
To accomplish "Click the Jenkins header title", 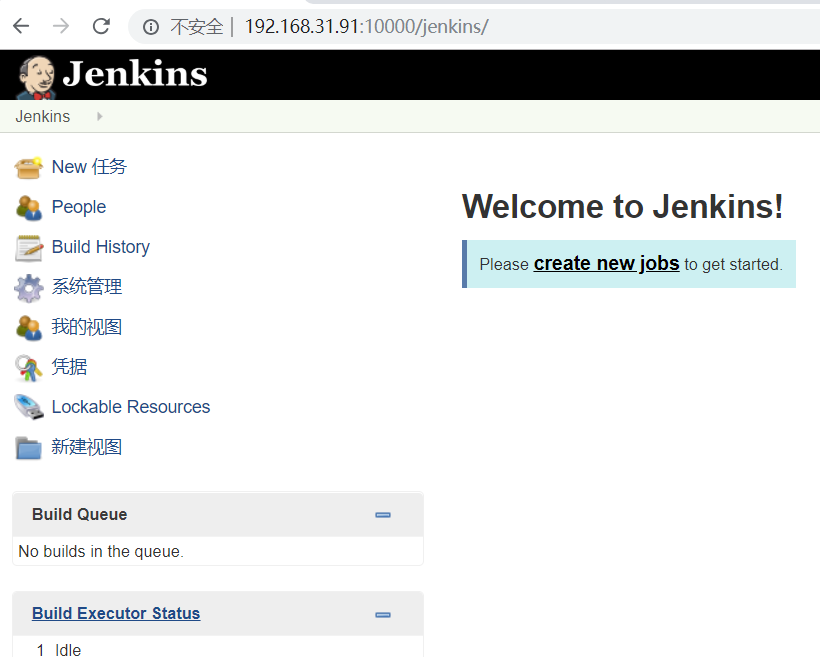I will 135,74.
